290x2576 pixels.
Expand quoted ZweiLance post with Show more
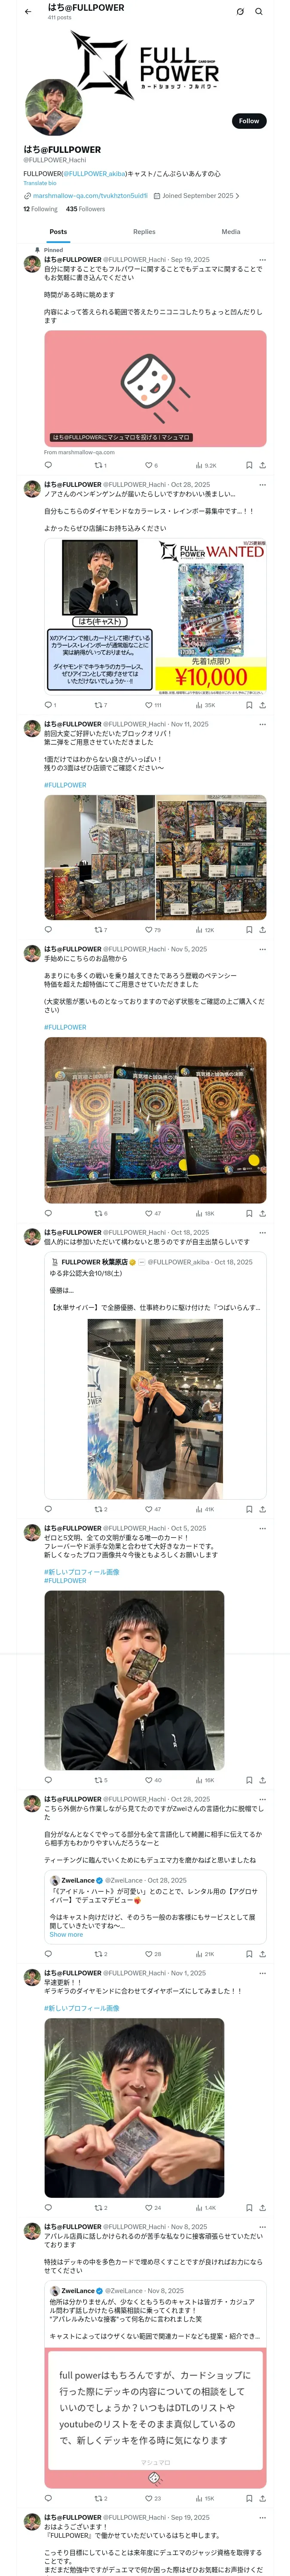[66, 1935]
